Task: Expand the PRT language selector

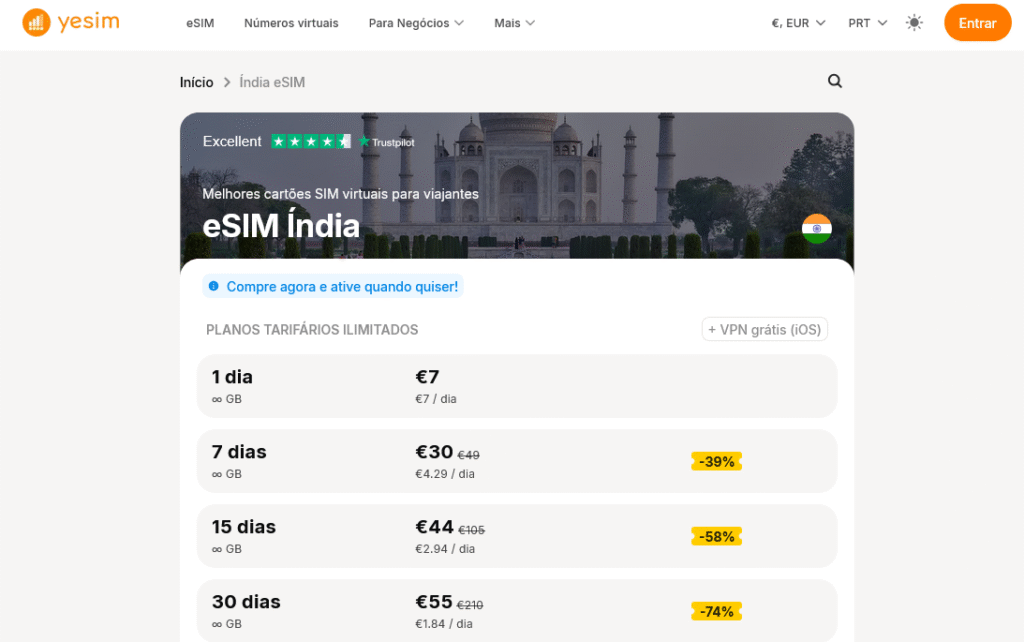Action: click(x=867, y=23)
